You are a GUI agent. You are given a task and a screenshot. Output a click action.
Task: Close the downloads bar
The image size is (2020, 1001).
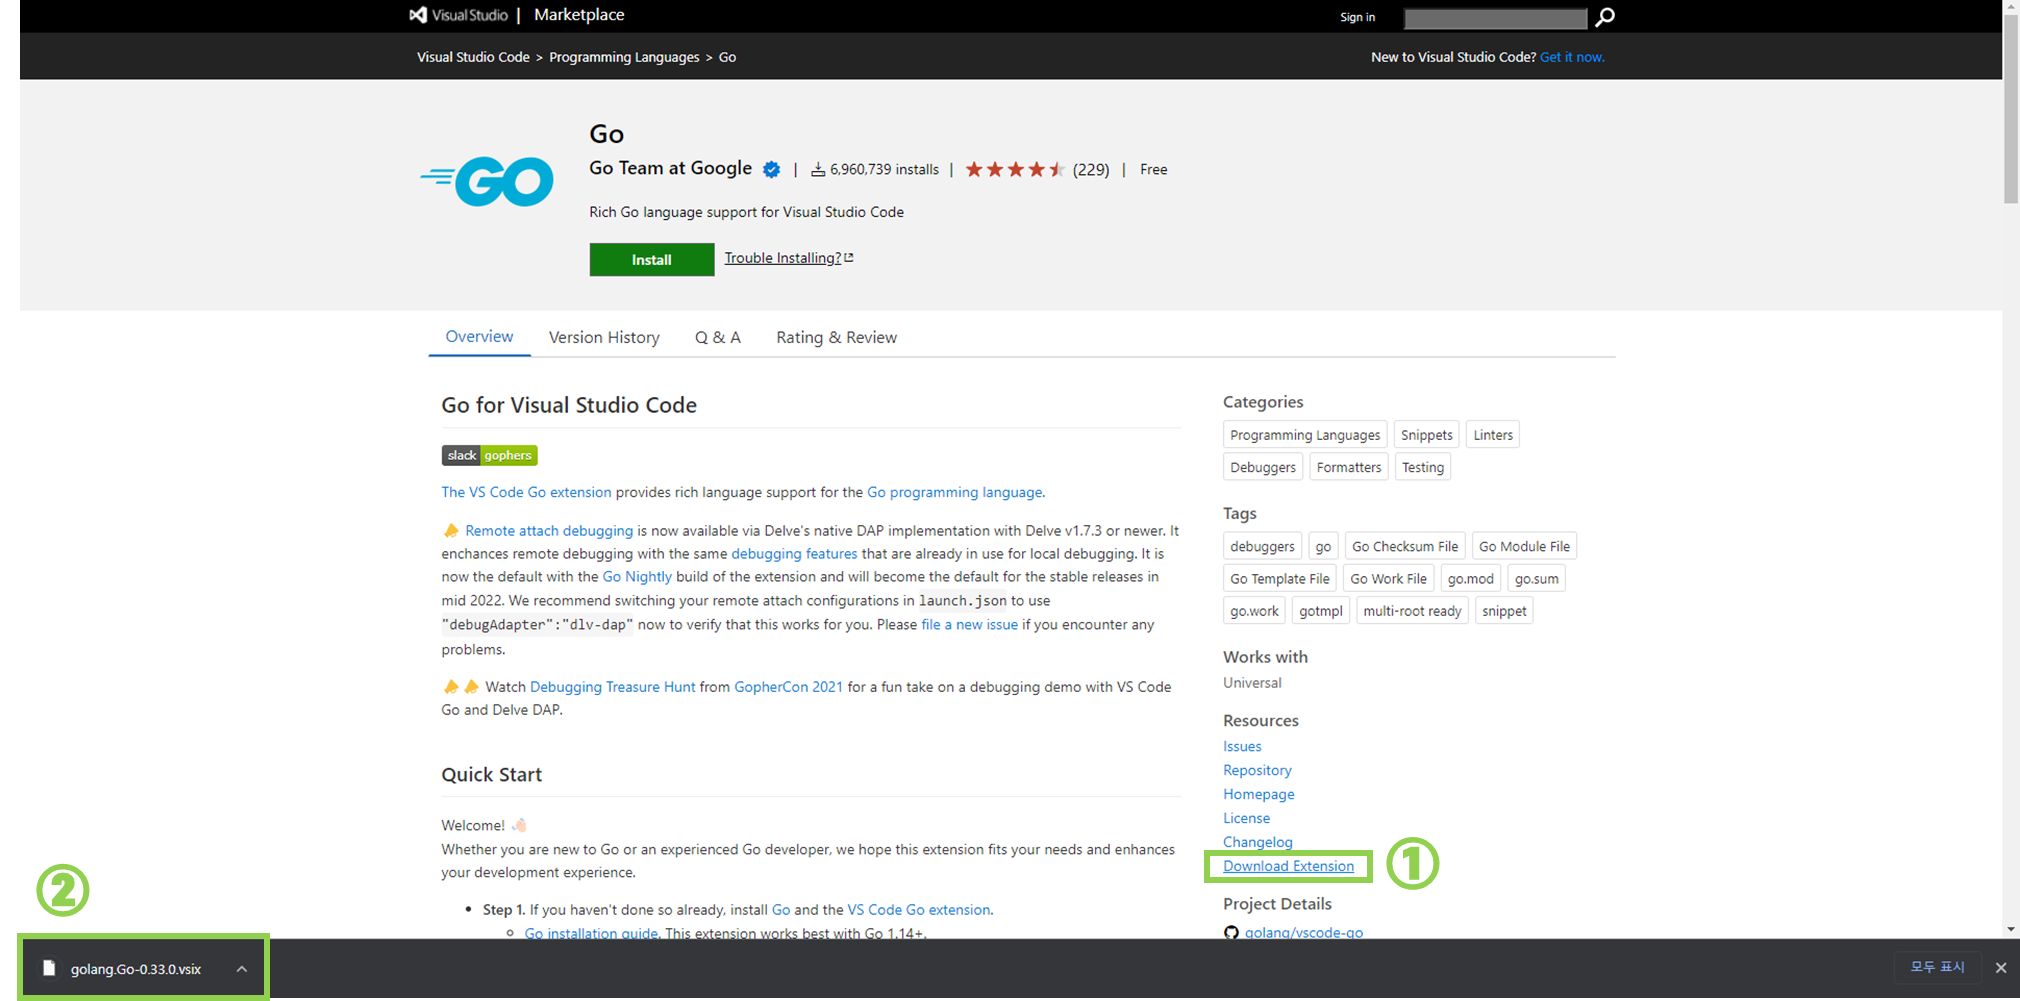[2001, 967]
